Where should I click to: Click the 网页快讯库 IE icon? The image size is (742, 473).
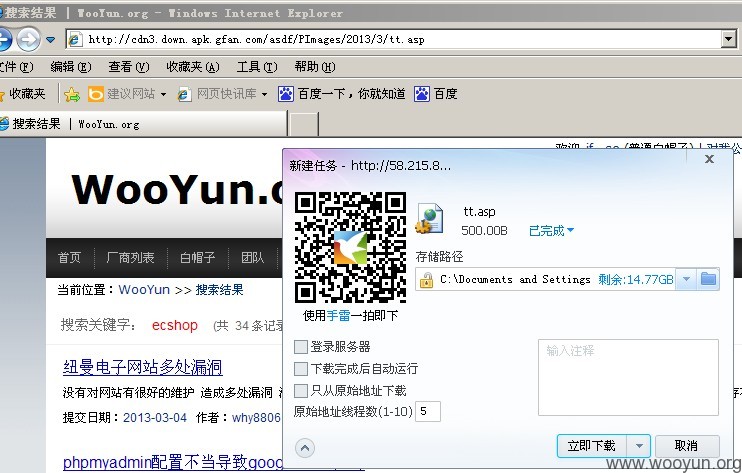[x=184, y=95]
